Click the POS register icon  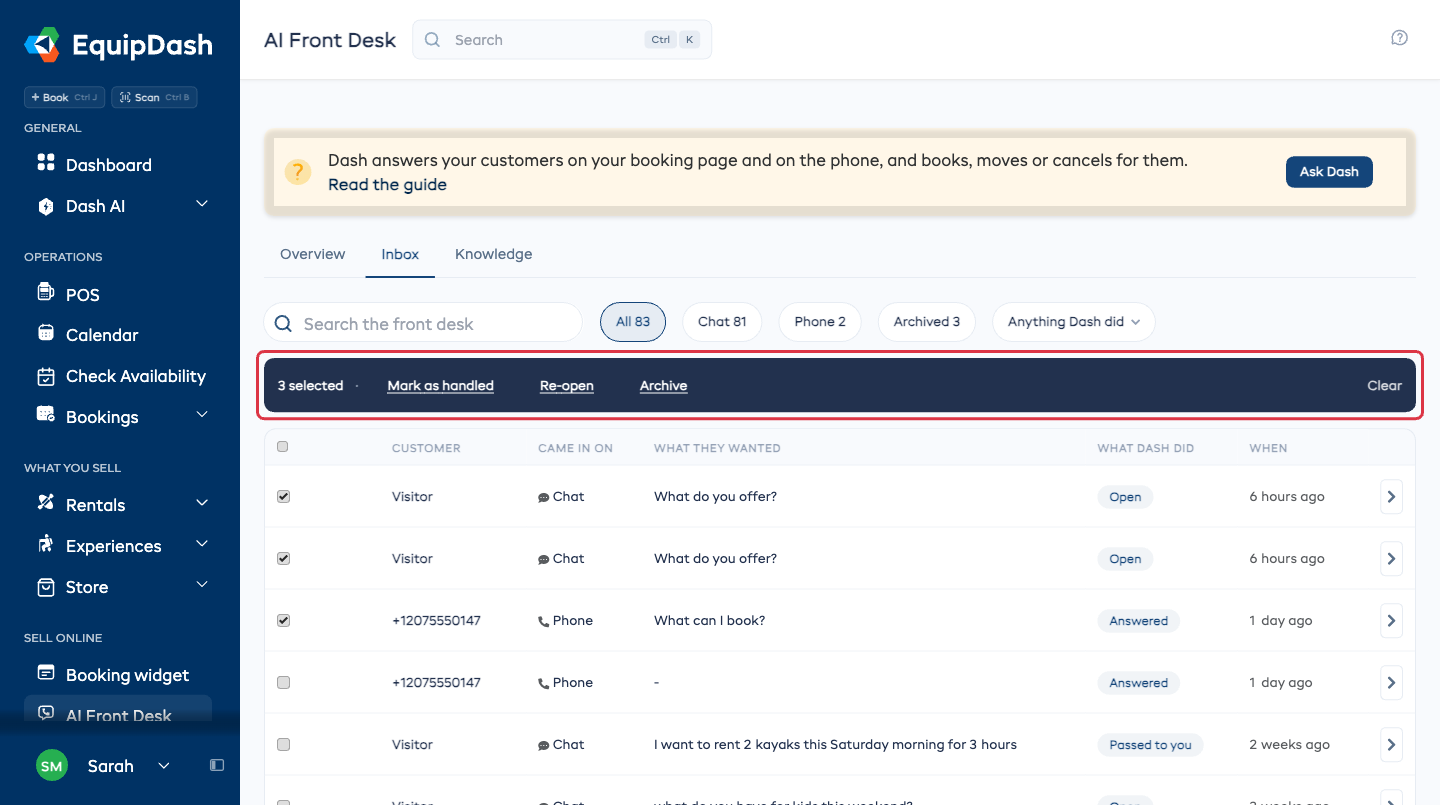(x=45, y=292)
